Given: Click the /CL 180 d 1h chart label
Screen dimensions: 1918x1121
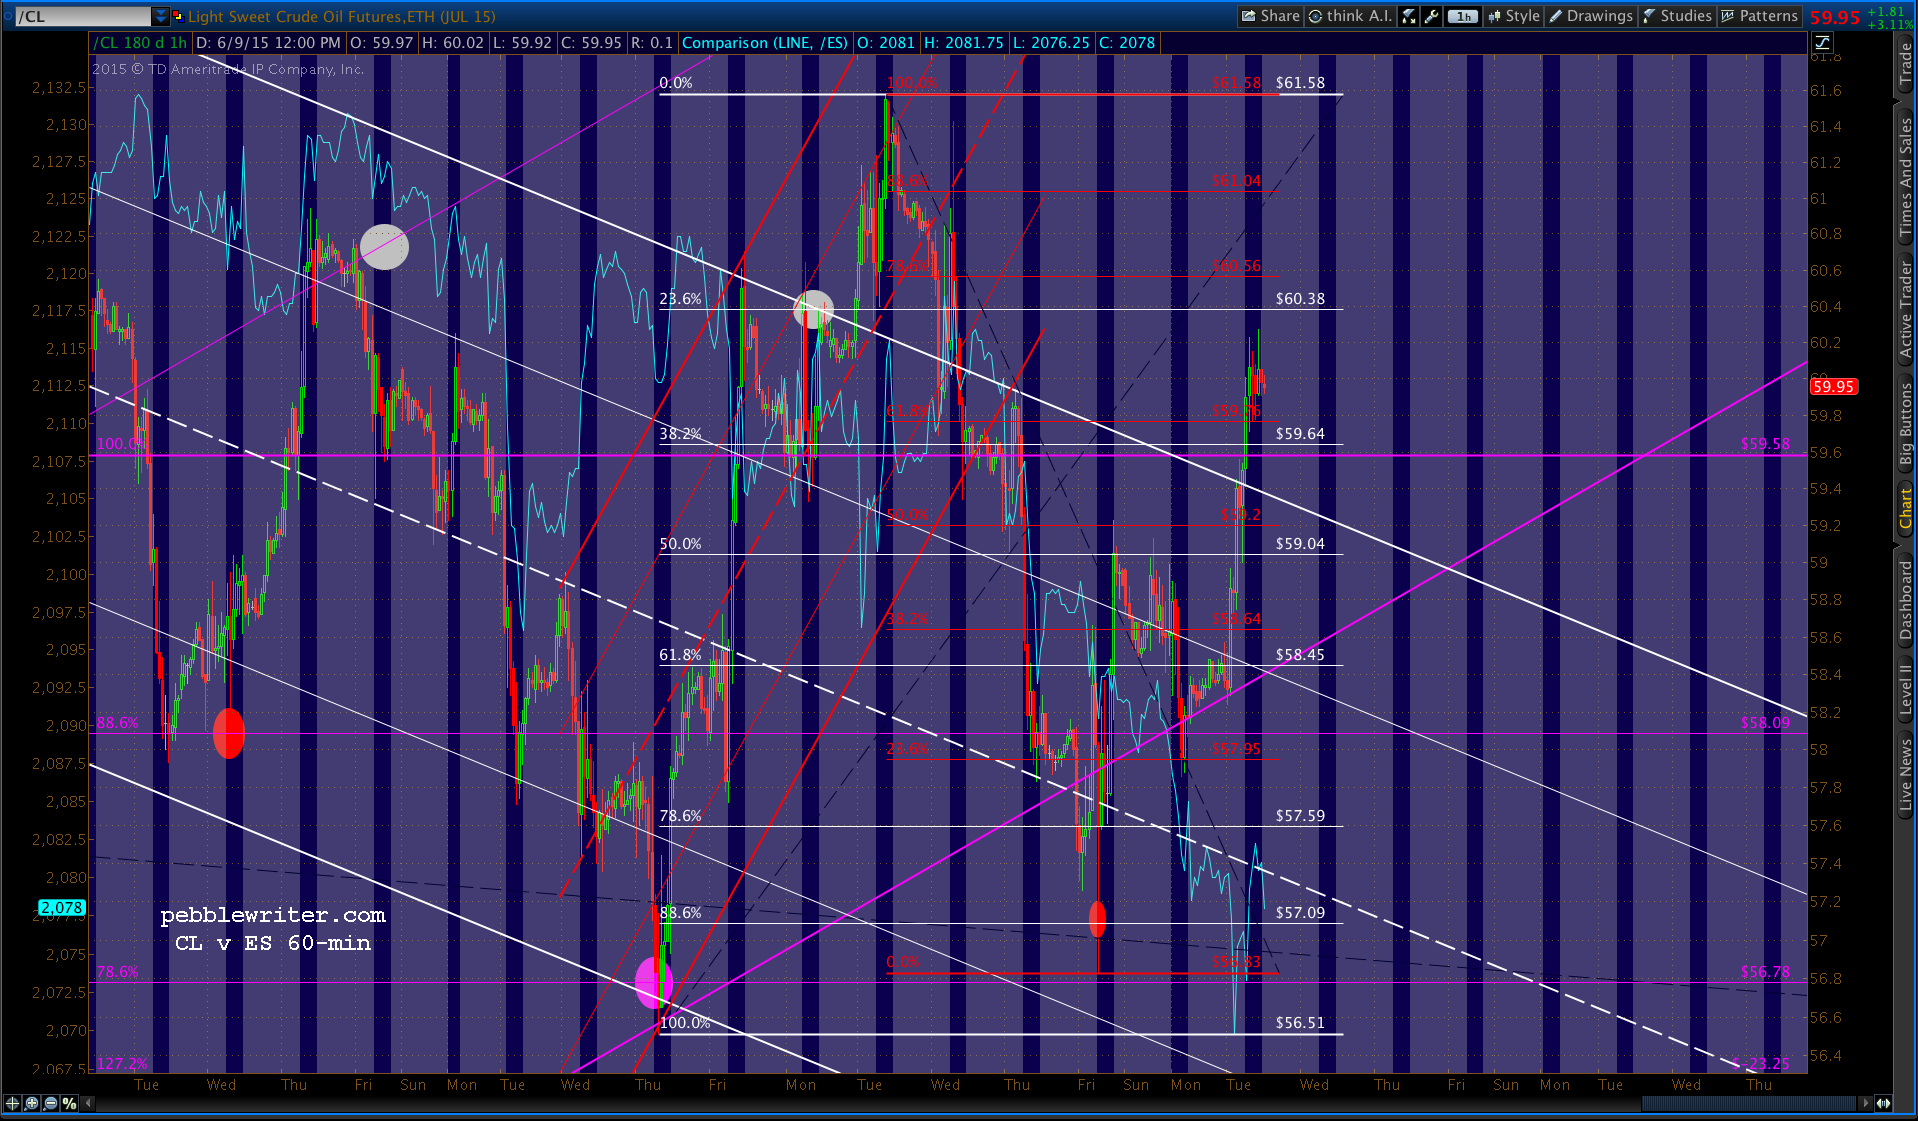Looking at the screenshot, I should 140,43.
